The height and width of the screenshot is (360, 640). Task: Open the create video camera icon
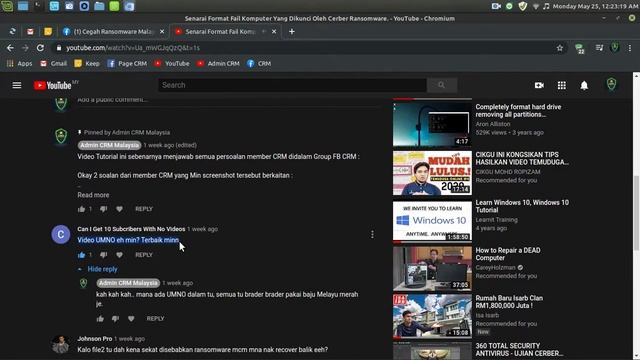click(539, 85)
